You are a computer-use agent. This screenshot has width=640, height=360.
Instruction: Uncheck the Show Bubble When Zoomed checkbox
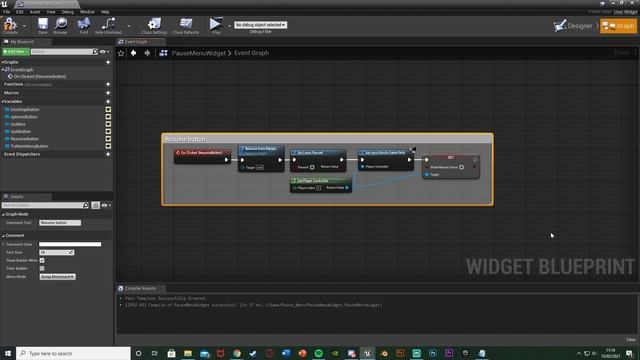42,260
